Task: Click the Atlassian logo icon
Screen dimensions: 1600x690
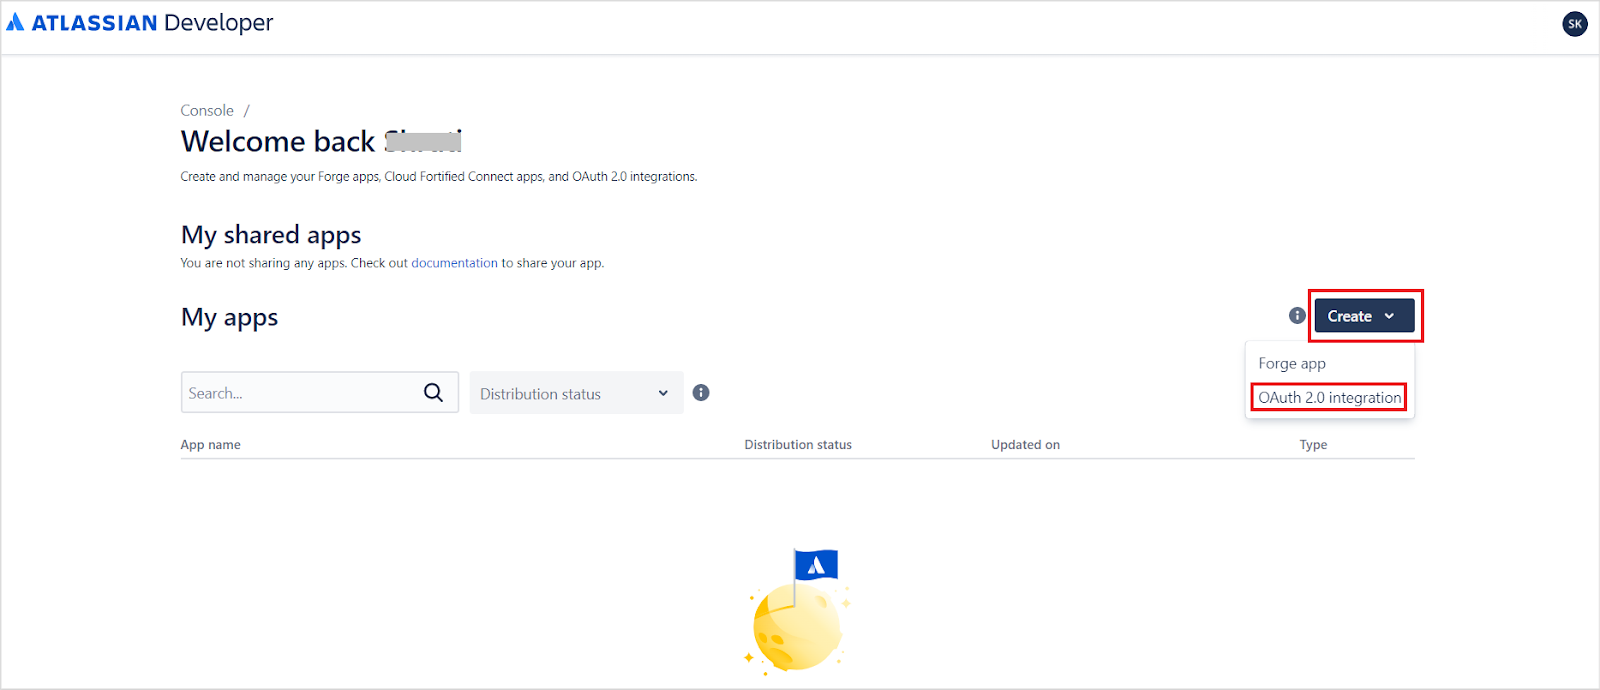Action: pos(15,22)
